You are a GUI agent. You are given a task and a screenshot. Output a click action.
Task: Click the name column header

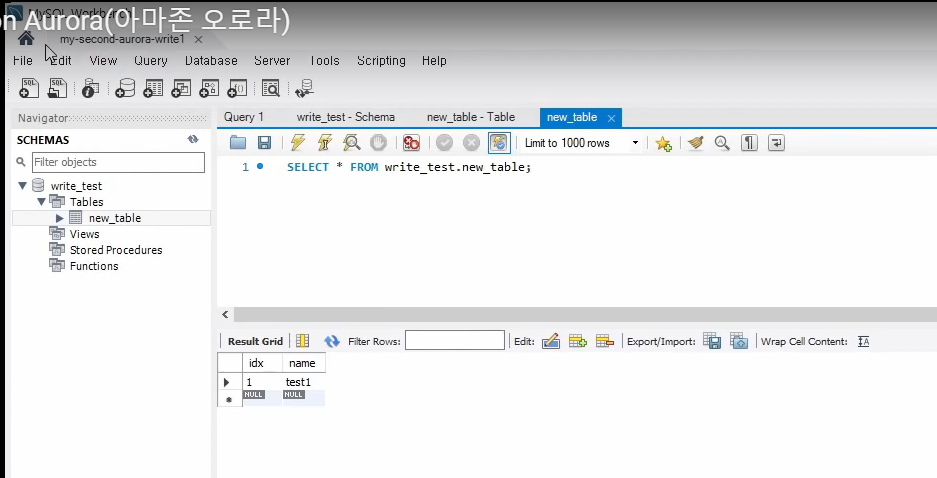click(302, 363)
